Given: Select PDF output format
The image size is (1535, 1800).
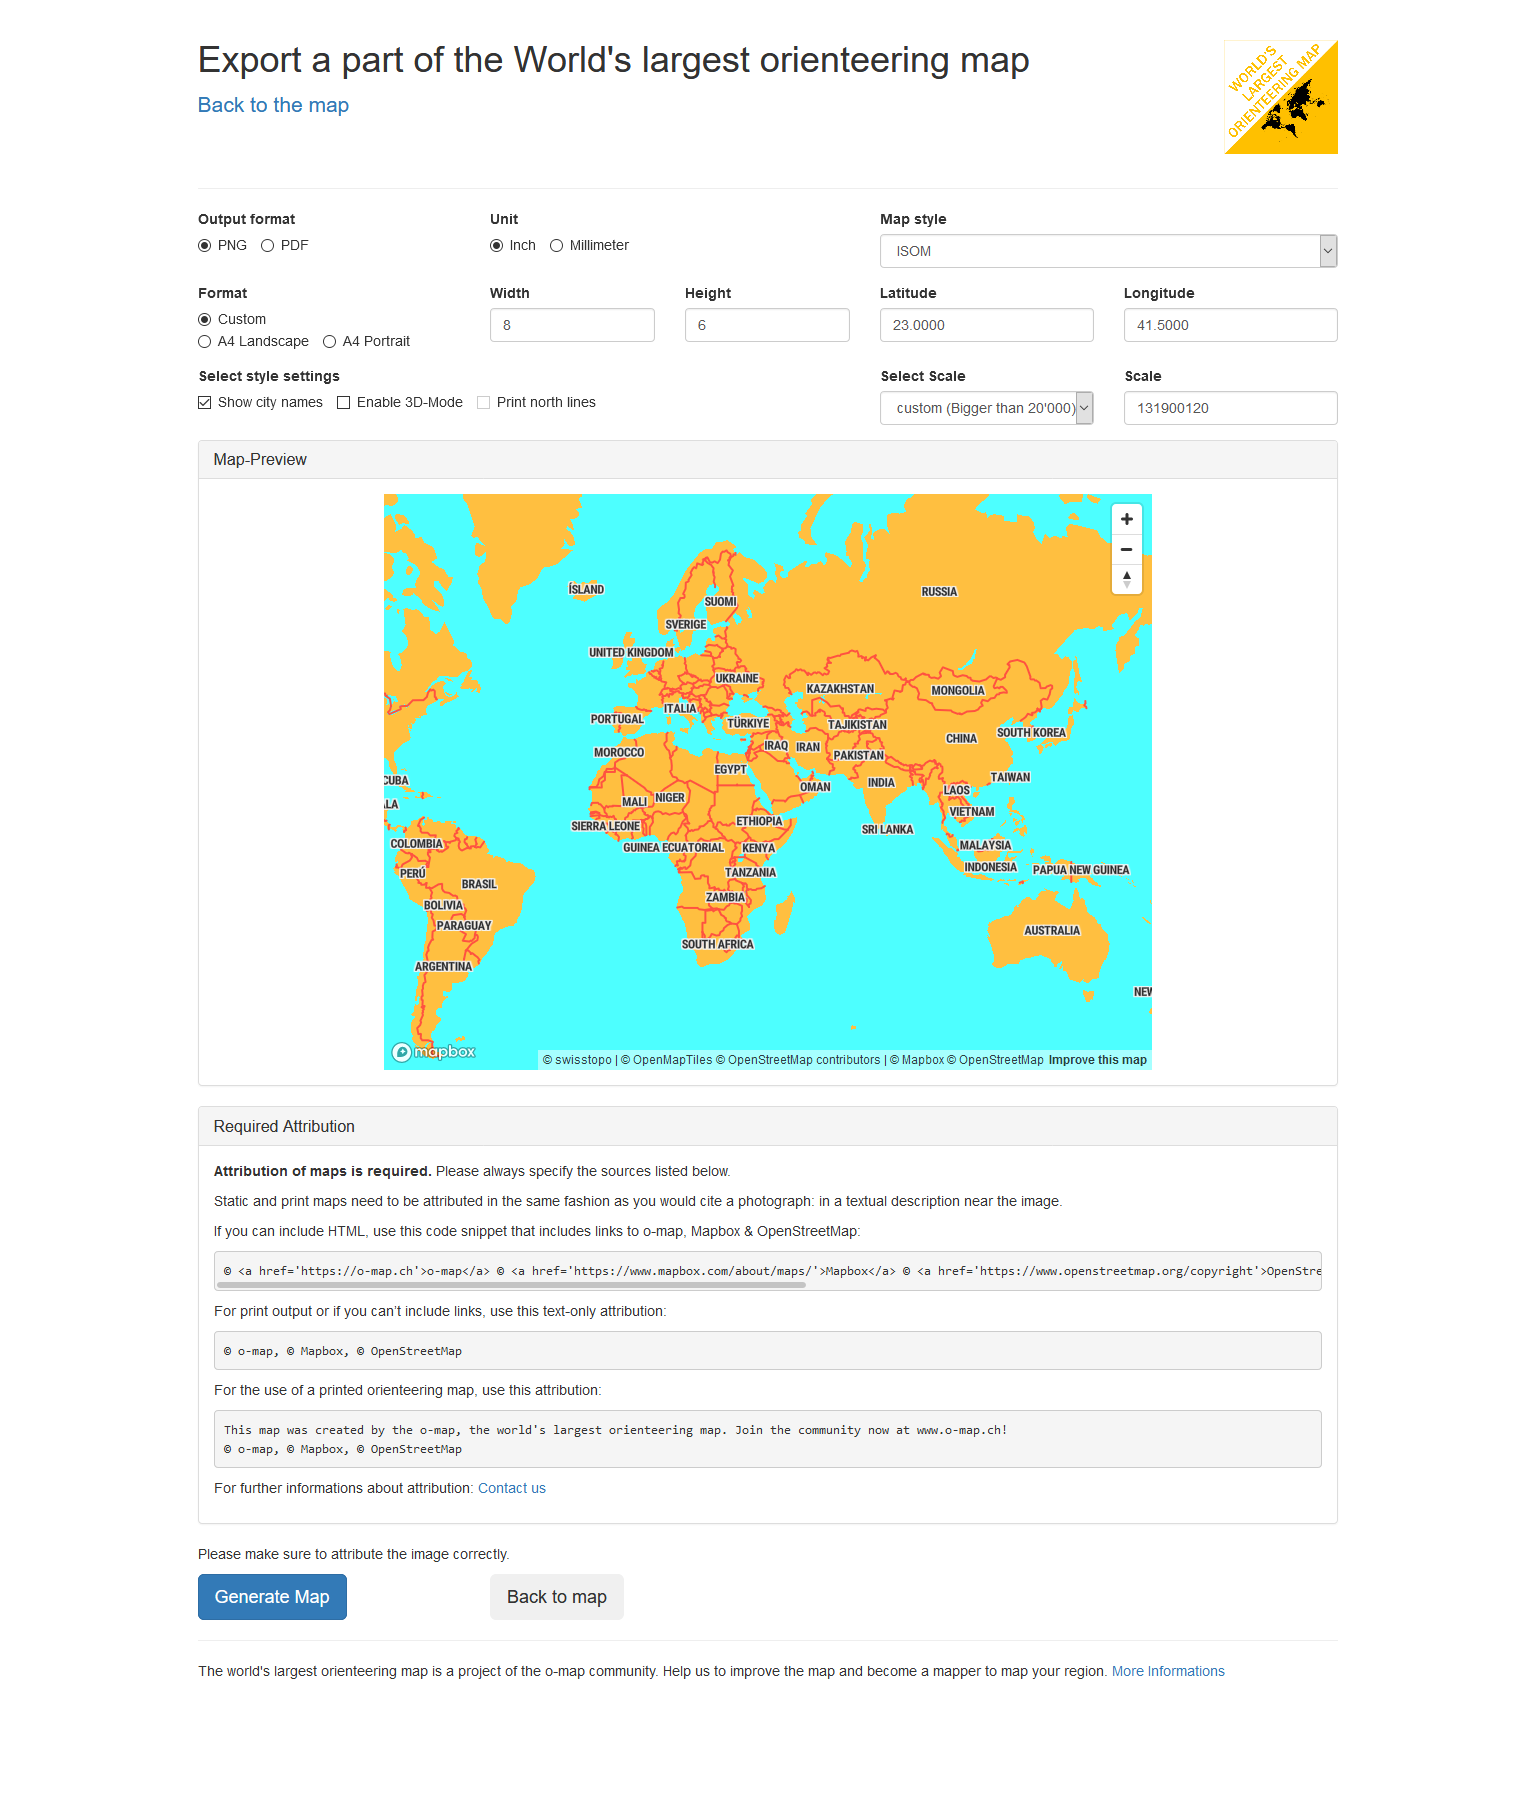Looking at the screenshot, I should pyautogui.click(x=267, y=246).
